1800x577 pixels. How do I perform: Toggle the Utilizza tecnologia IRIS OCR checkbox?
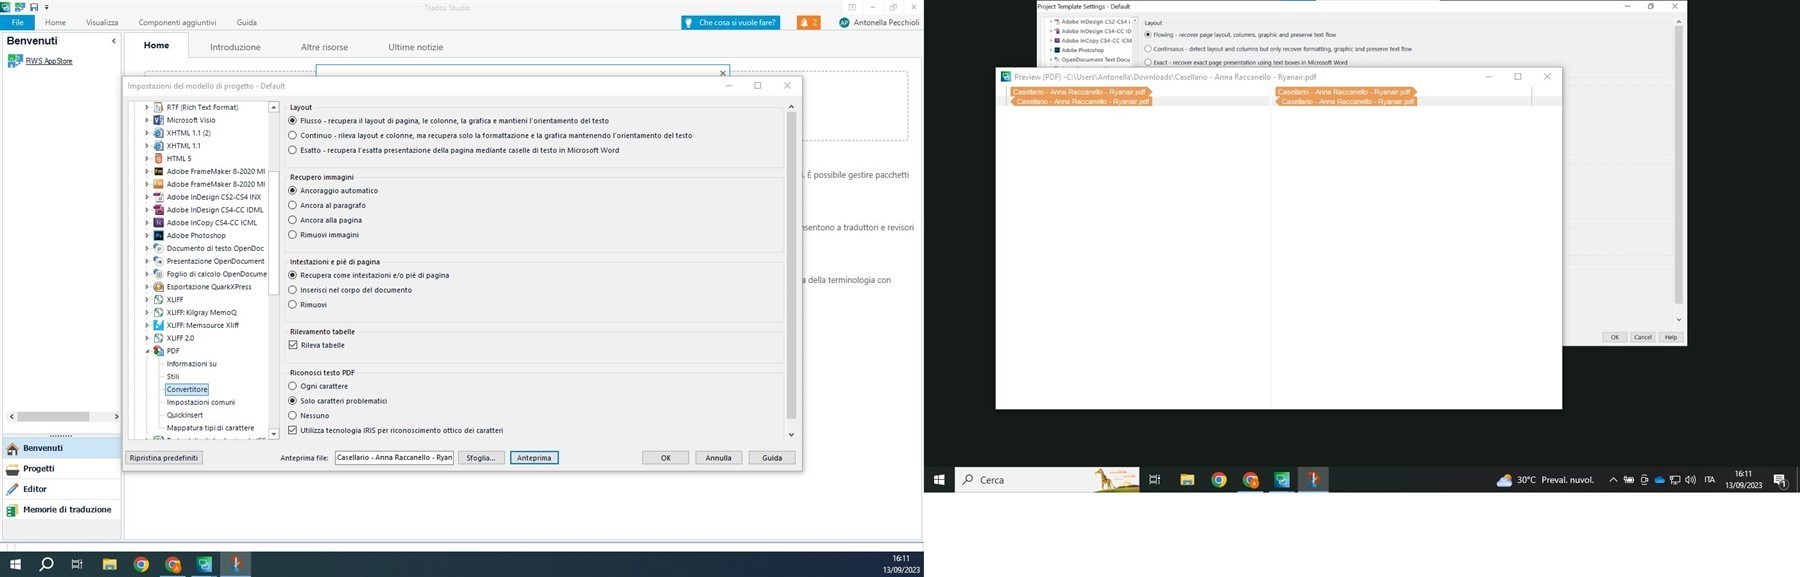(293, 430)
